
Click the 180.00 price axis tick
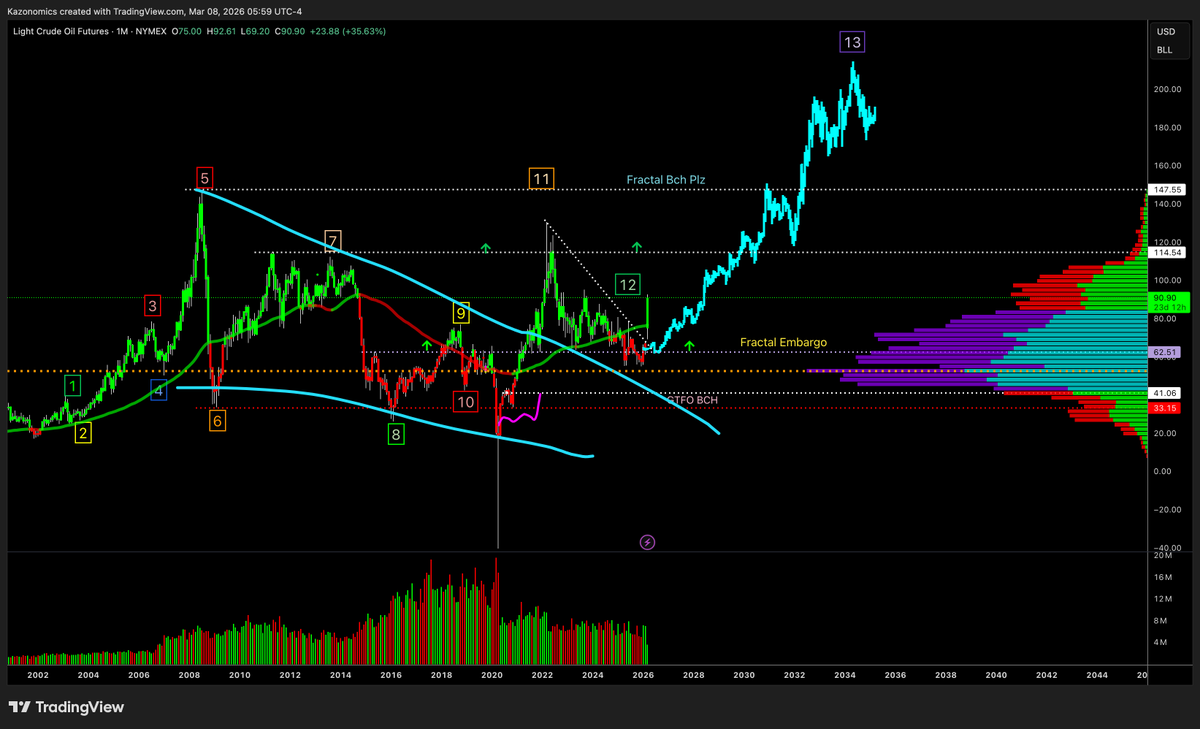pyautogui.click(x=1169, y=127)
